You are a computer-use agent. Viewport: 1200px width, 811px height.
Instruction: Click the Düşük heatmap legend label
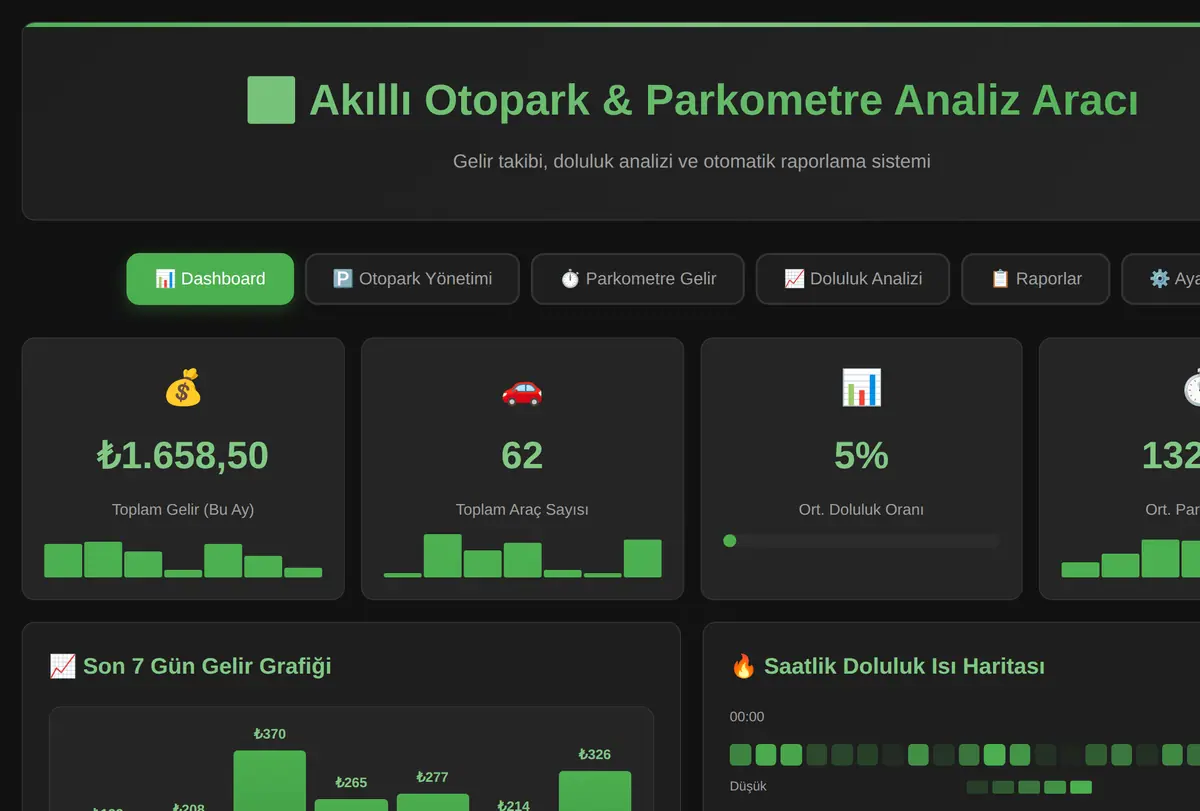tap(748, 786)
